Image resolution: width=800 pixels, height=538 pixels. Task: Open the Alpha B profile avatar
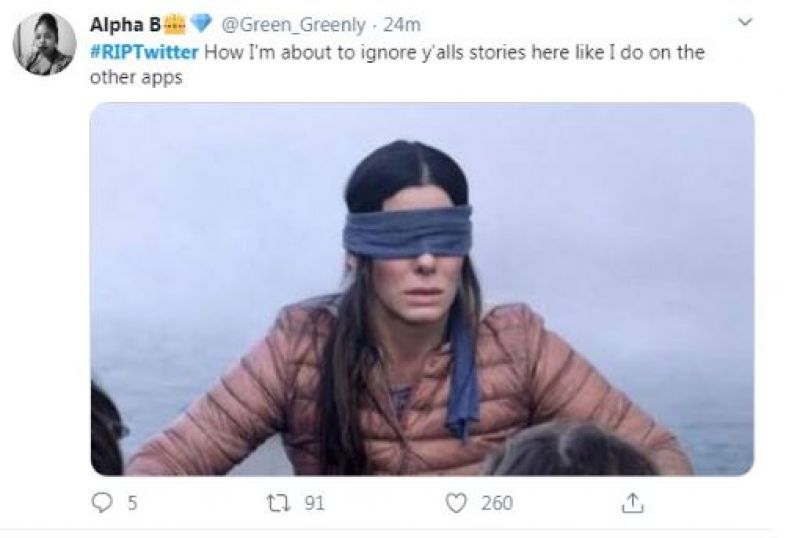44,44
